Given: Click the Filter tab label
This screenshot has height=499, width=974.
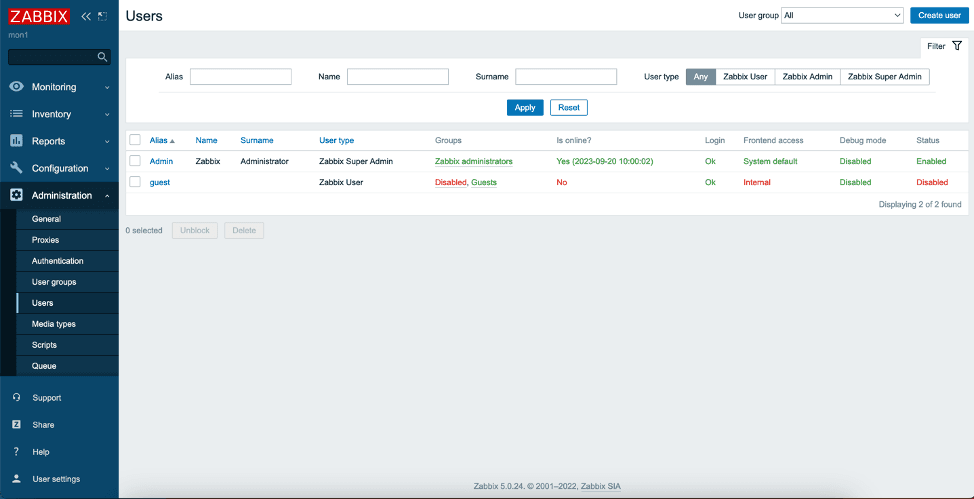Looking at the screenshot, I should click(x=936, y=46).
